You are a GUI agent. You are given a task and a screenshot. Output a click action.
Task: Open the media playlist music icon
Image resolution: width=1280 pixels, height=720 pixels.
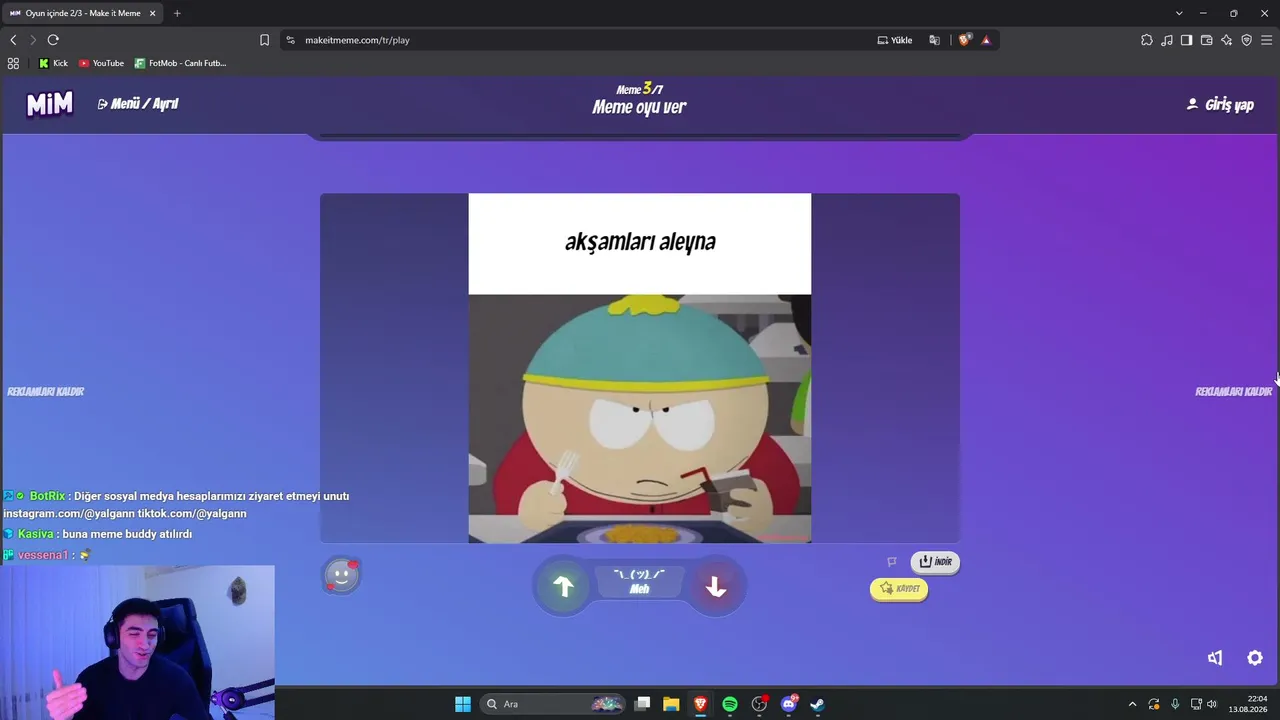pyautogui.click(x=1167, y=40)
